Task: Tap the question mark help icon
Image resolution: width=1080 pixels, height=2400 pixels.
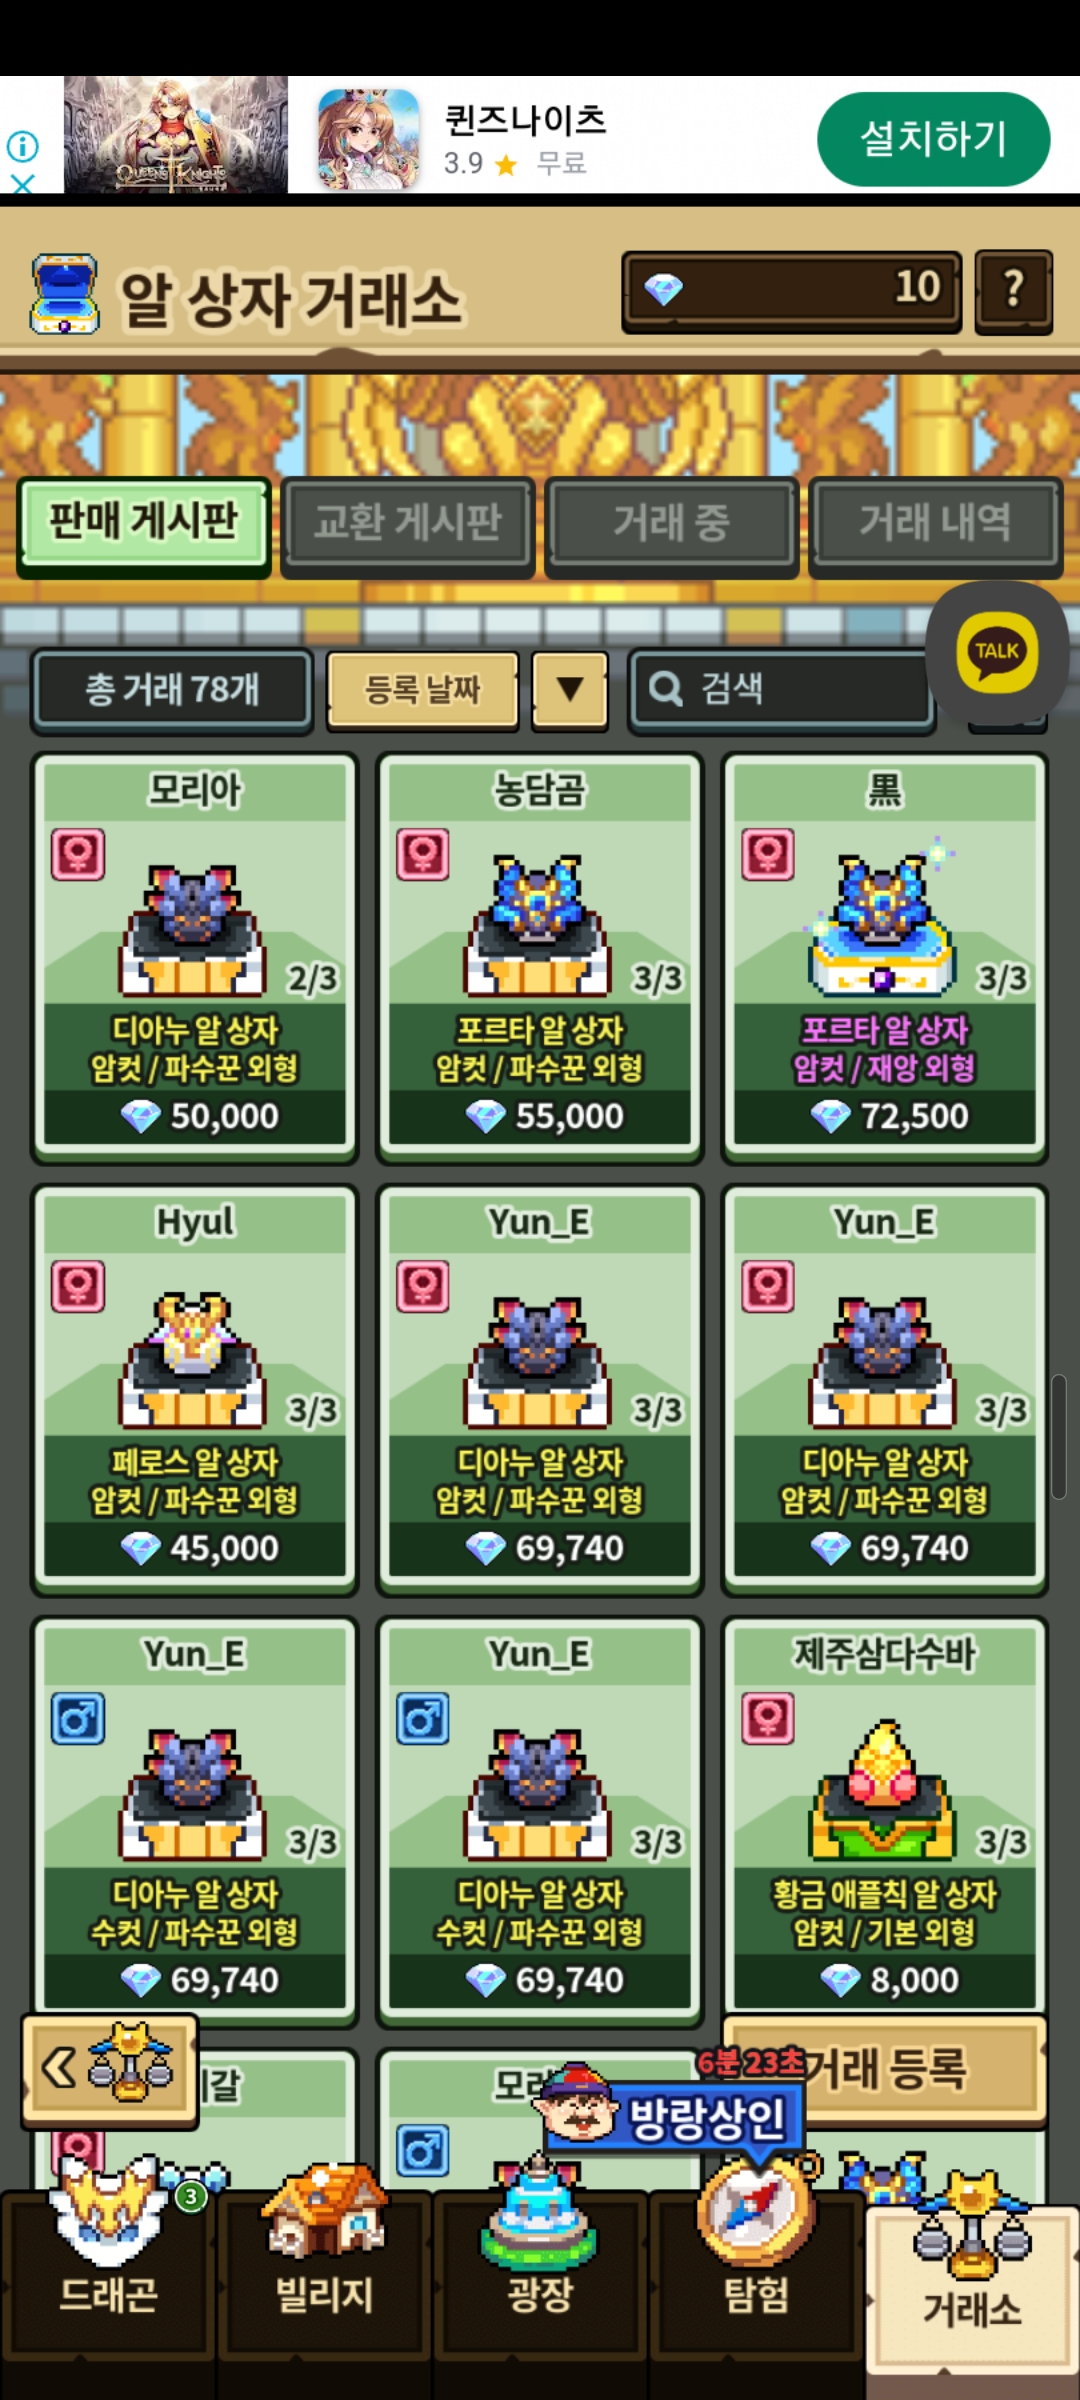Action: 1014,290
